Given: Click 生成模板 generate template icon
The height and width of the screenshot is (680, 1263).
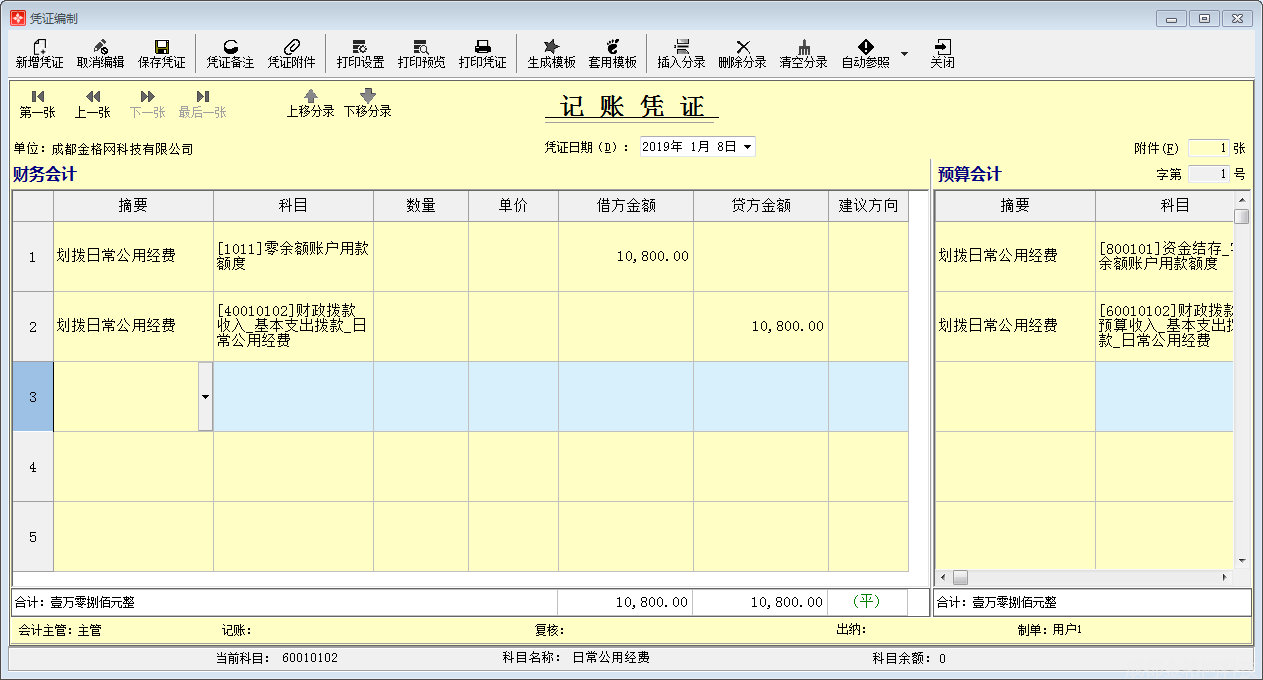Looking at the screenshot, I should pos(551,47).
